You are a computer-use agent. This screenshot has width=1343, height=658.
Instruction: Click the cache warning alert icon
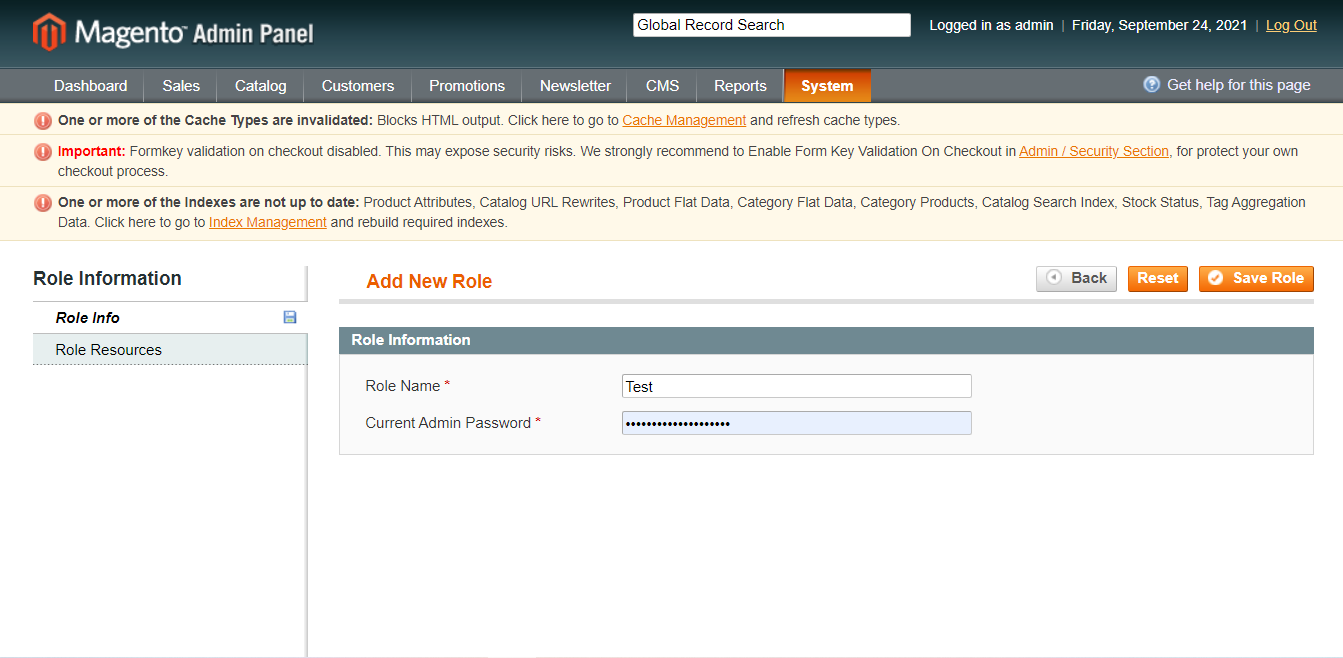pos(43,121)
